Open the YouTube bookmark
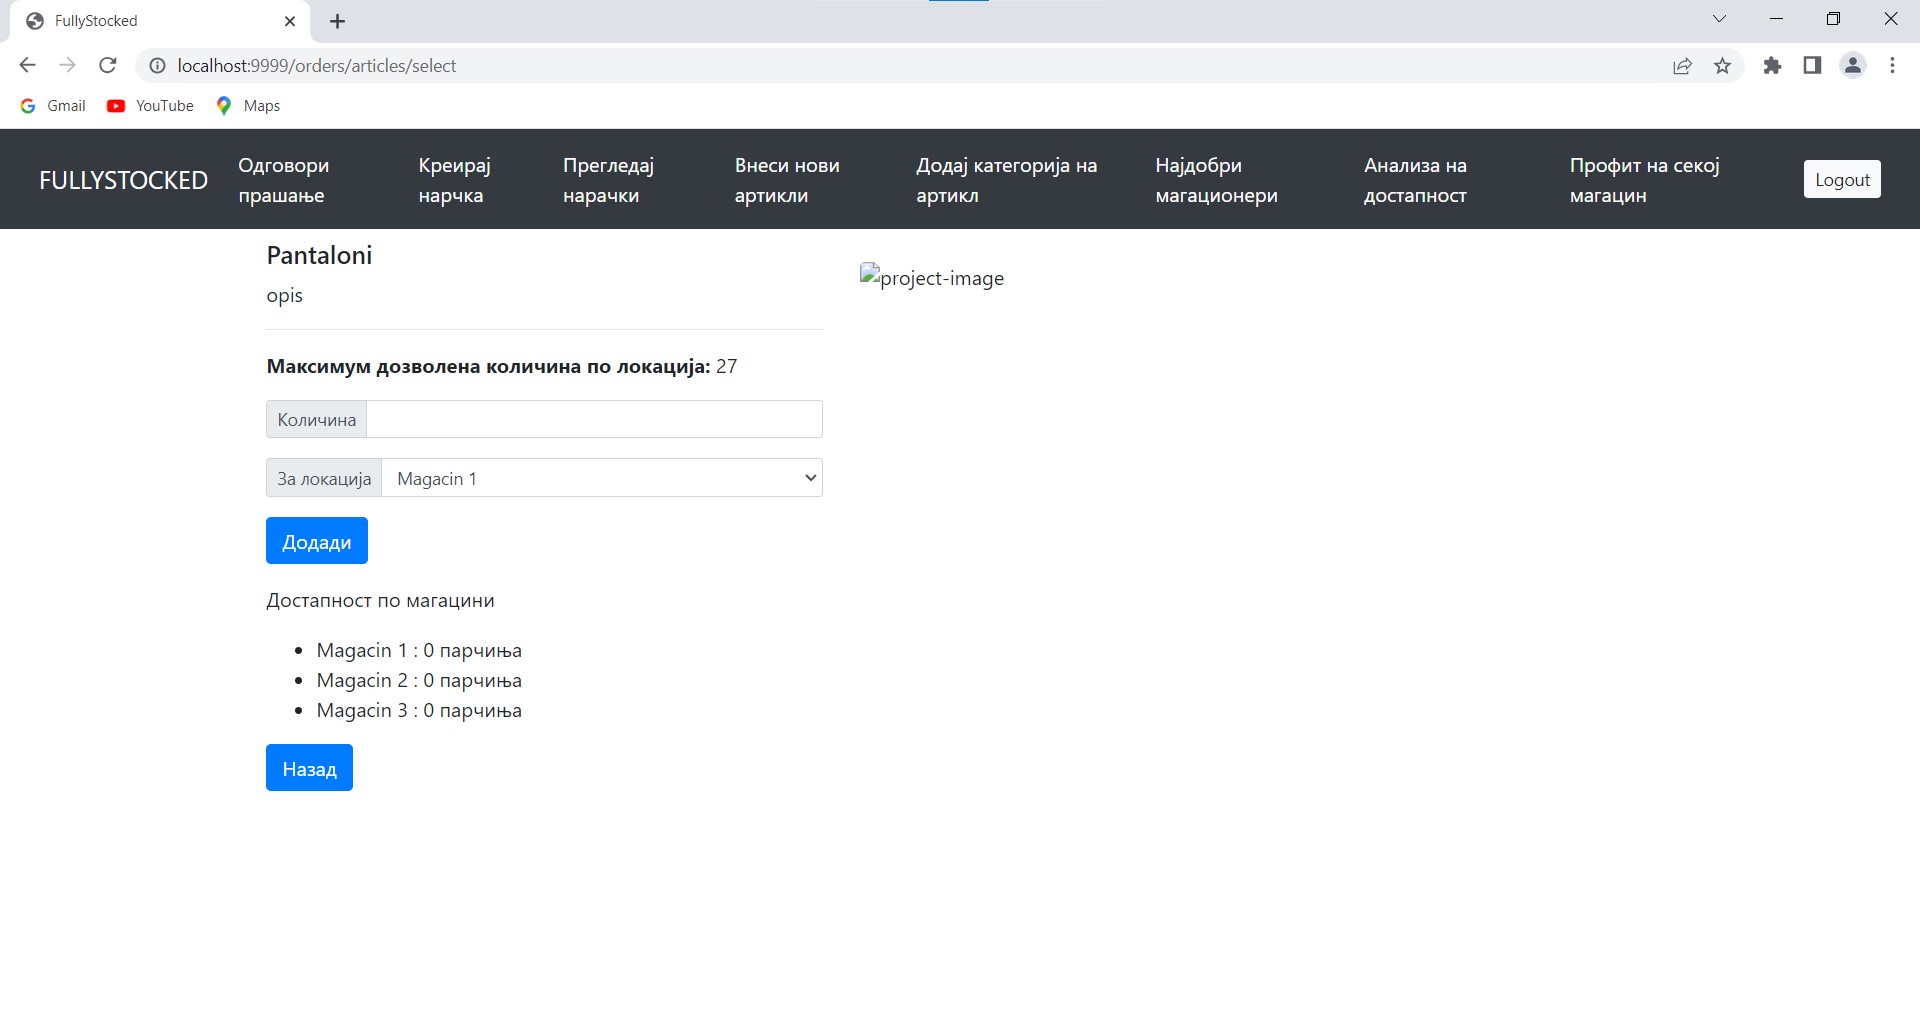 (x=151, y=106)
